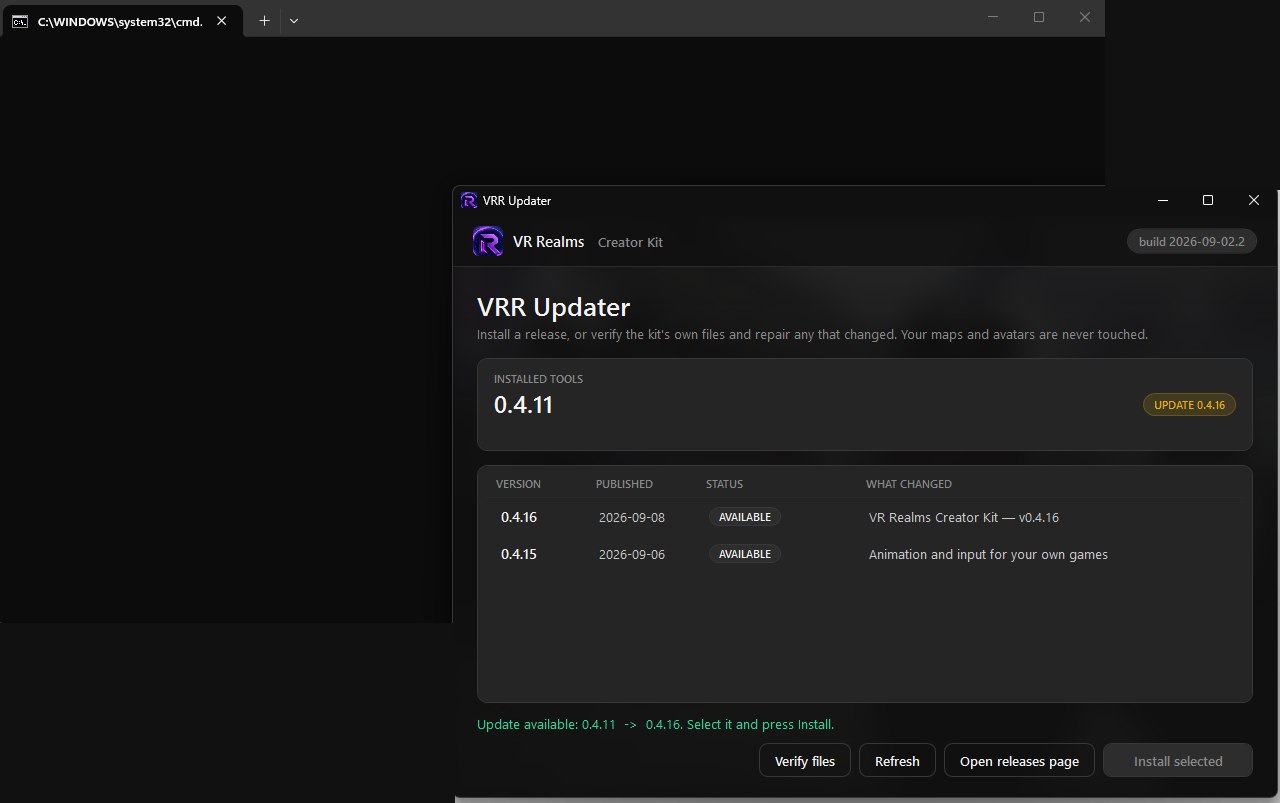Click the cmd icon in terminal tab
Screen dimensions: 1280x803
(x=20, y=20)
